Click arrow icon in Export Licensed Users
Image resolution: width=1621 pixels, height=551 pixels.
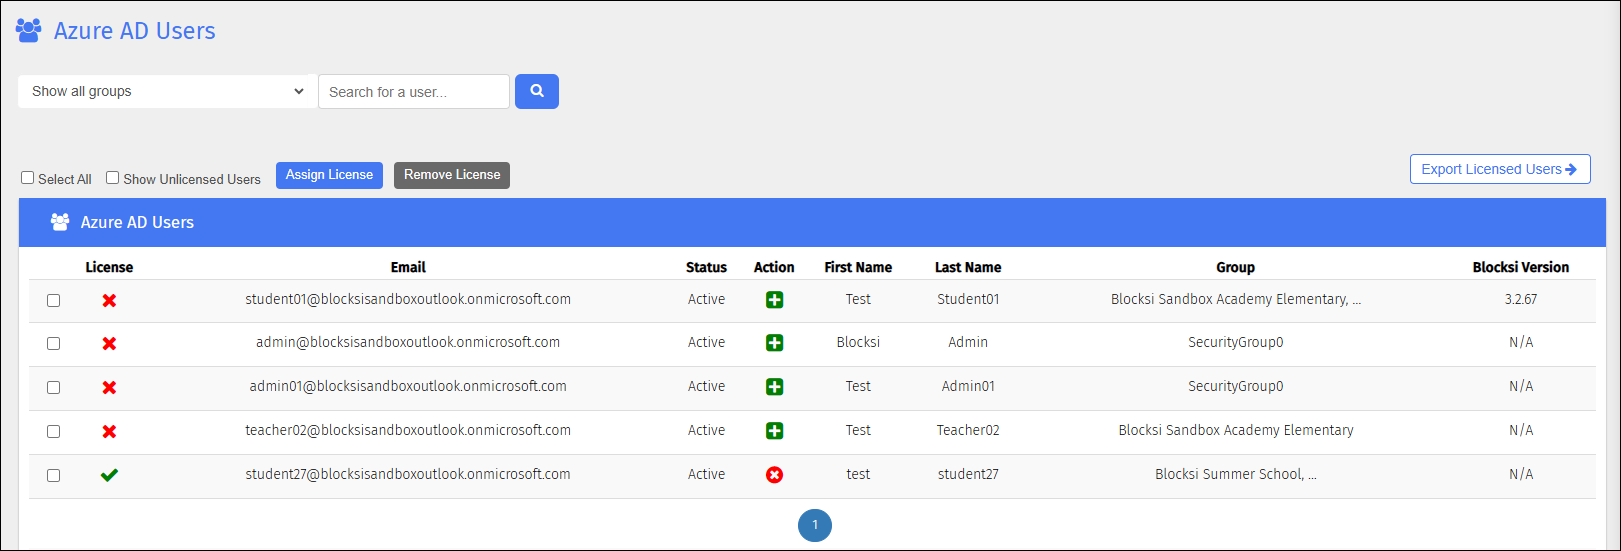(1571, 169)
